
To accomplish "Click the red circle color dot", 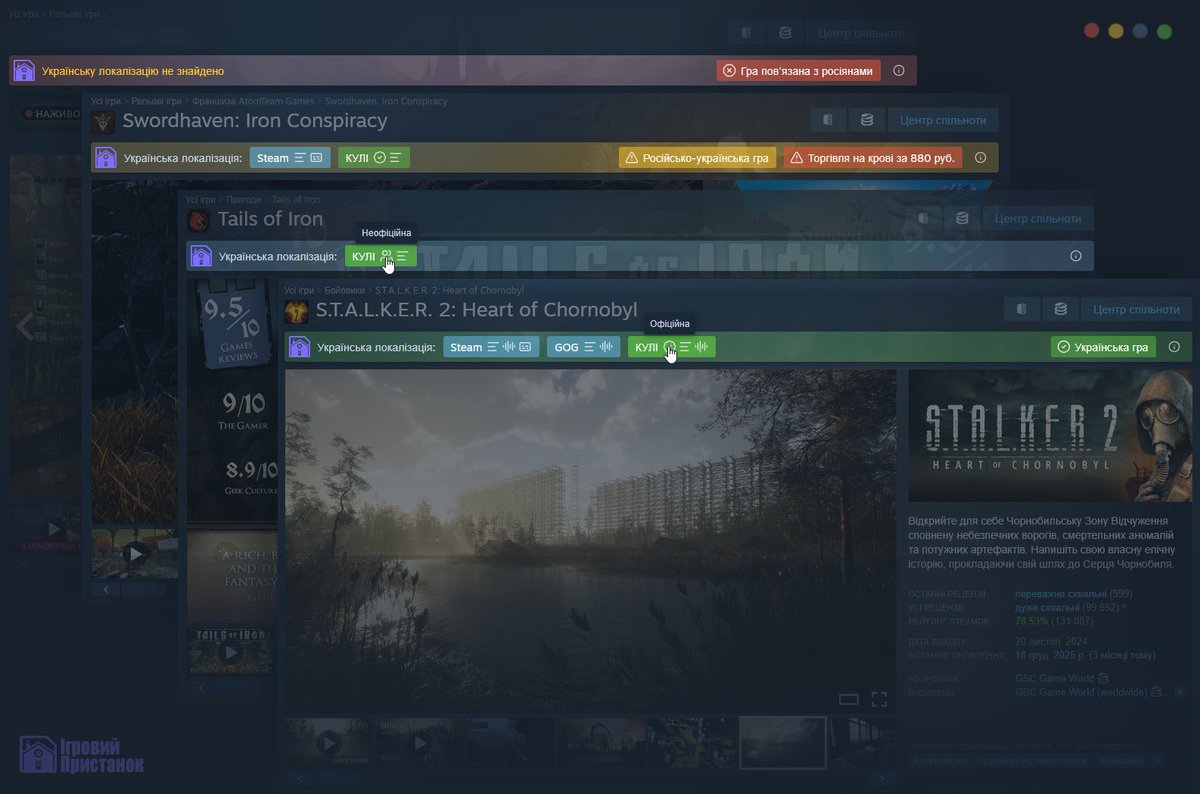I will [1092, 31].
